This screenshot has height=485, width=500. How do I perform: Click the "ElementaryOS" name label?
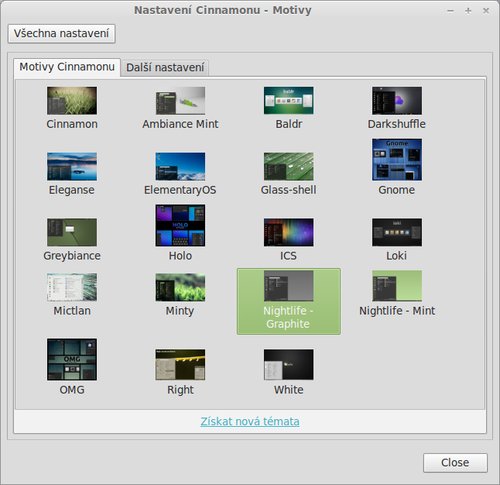coord(180,190)
